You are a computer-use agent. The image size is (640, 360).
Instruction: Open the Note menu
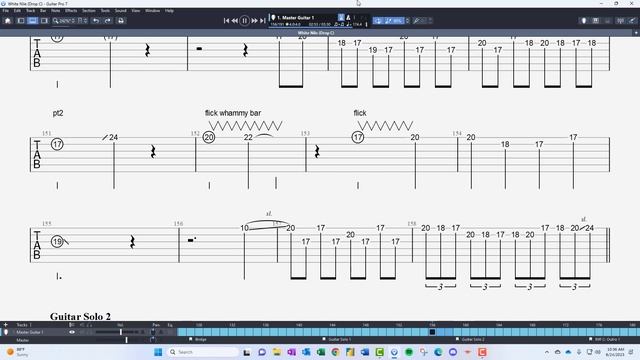point(56,11)
